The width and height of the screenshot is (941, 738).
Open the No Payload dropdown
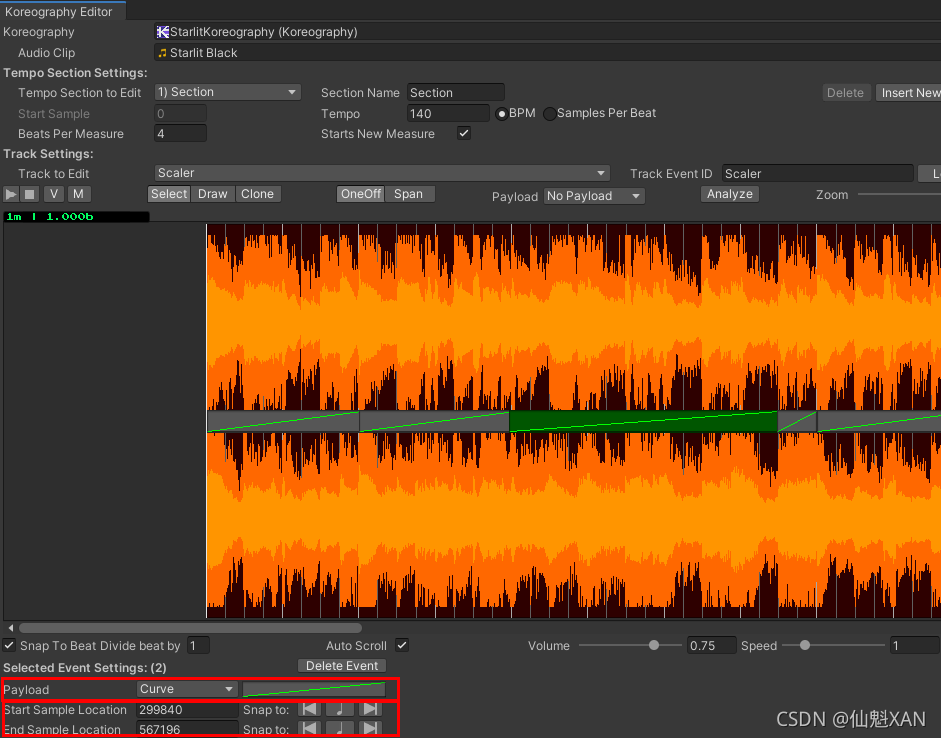click(594, 196)
